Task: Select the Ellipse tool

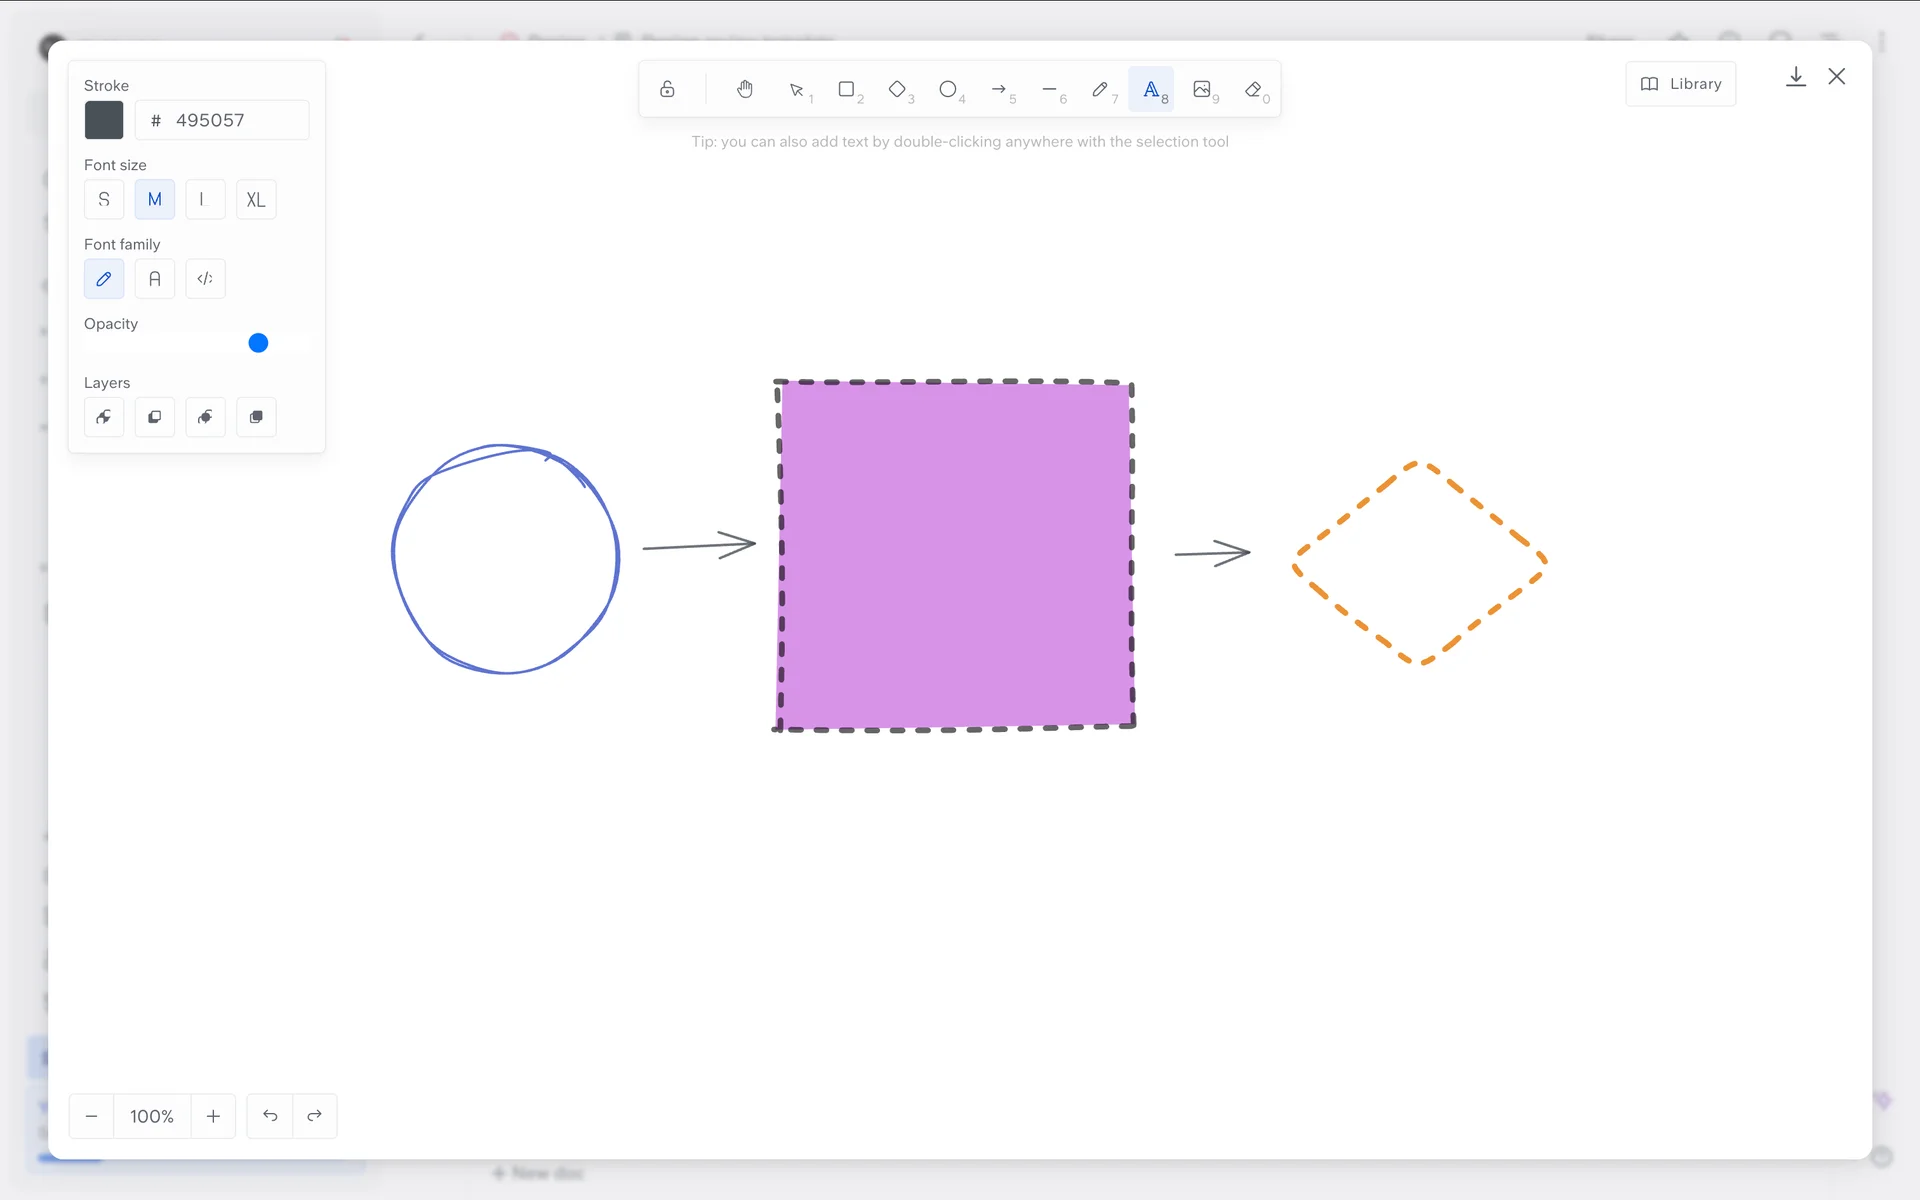Action: click(x=948, y=90)
